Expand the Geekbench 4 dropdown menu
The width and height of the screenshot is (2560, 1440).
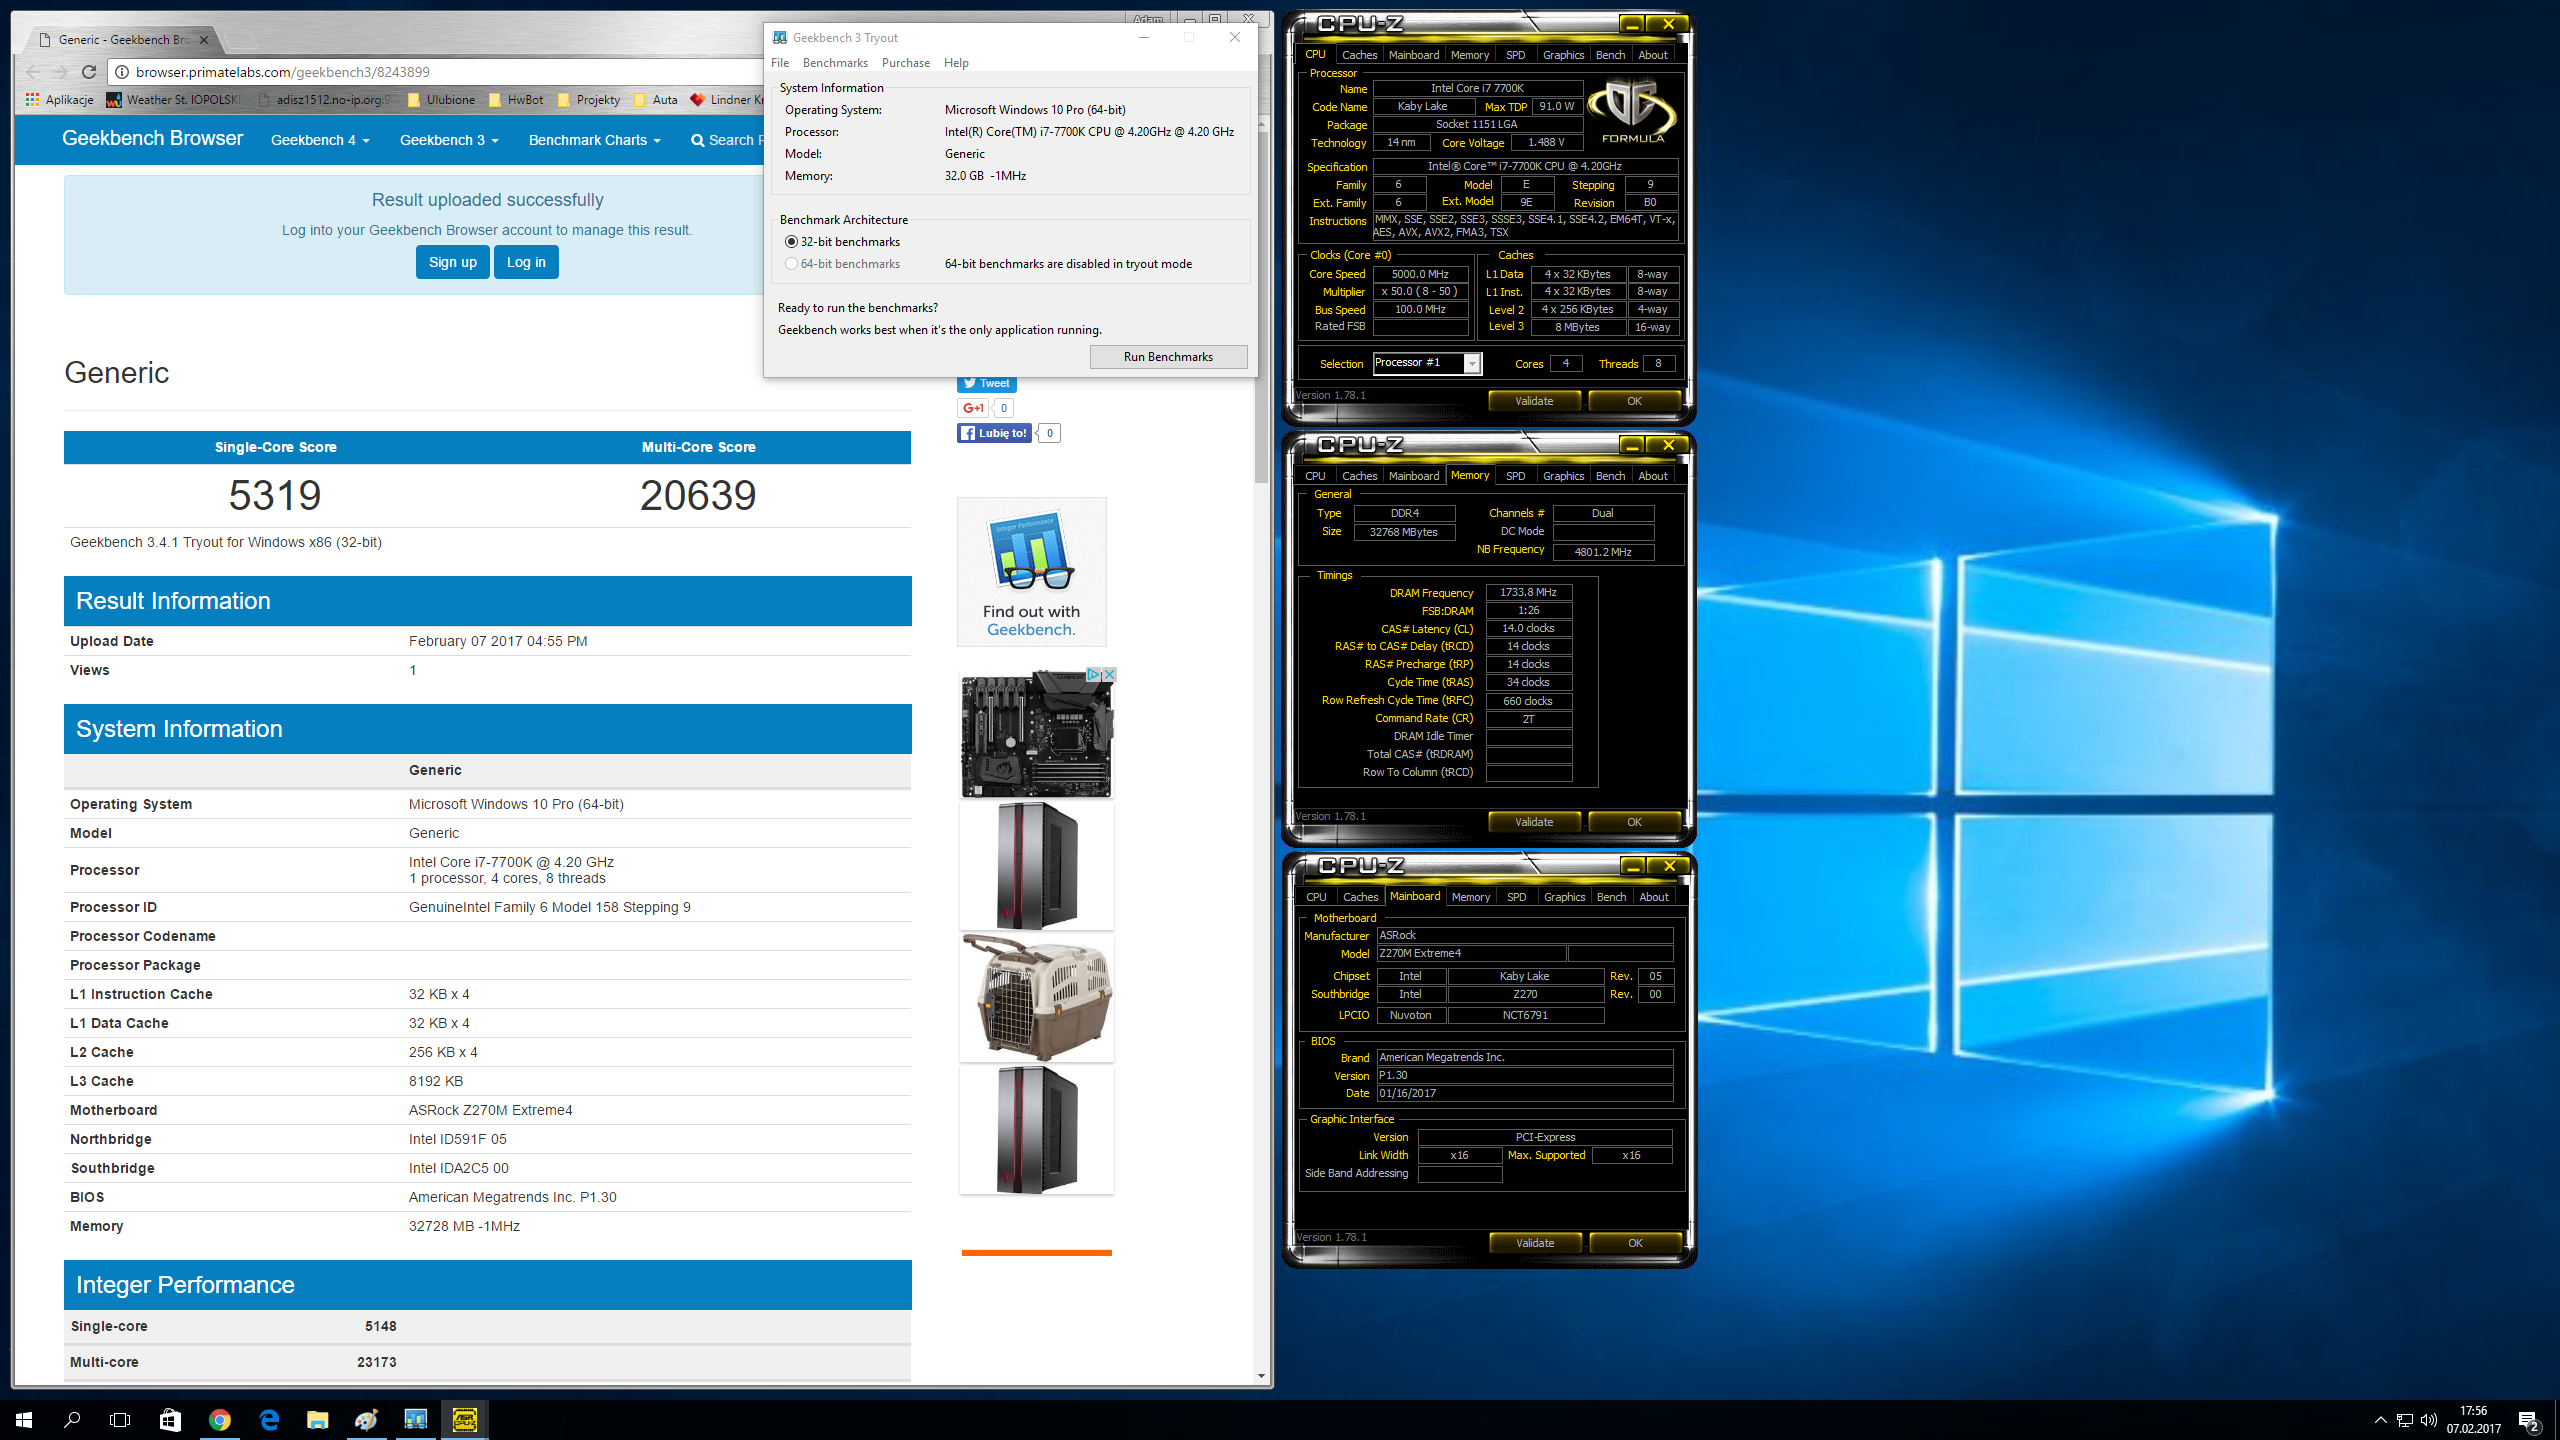point(320,140)
